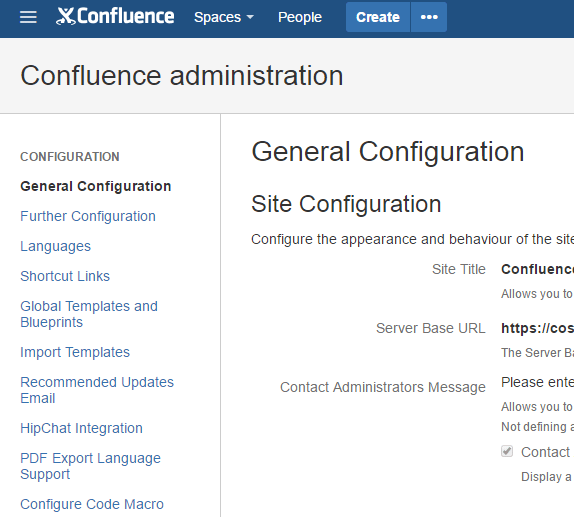Screen dimensions: 574x517
Task: Open Recommended Updates Email settings
Action: (x=97, y=390)
